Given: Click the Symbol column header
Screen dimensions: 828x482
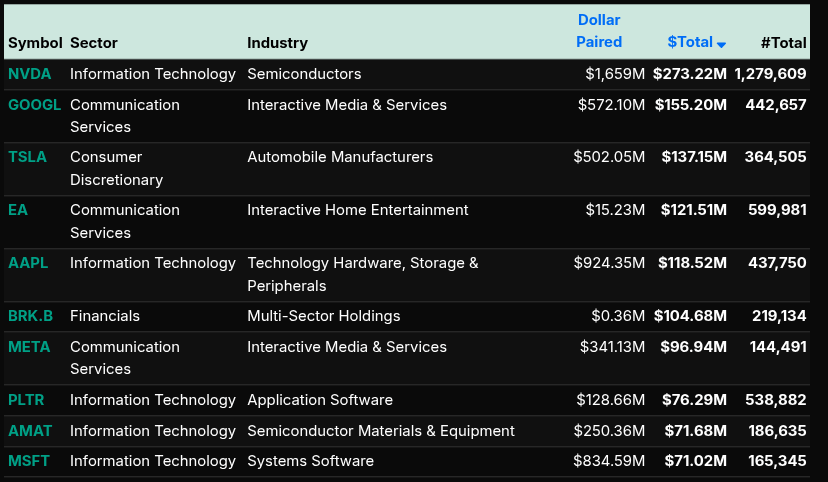Looking at the screenshot, I should pyautogui.click(x=35, y=43).
